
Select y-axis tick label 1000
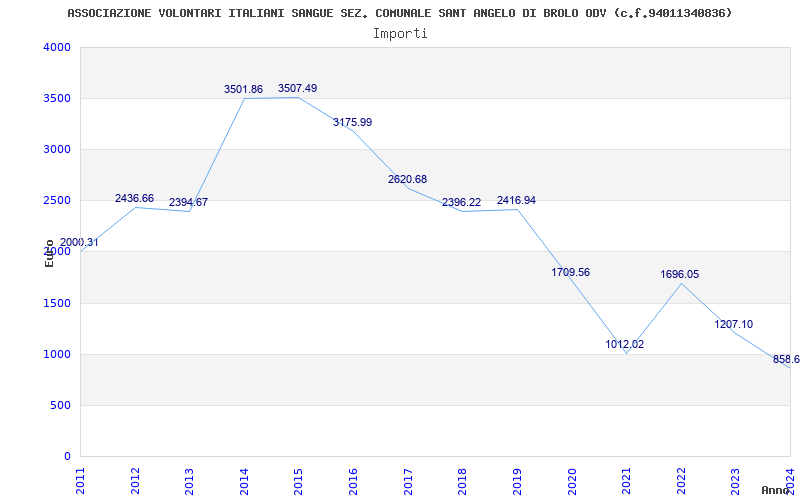coord(57,355)
